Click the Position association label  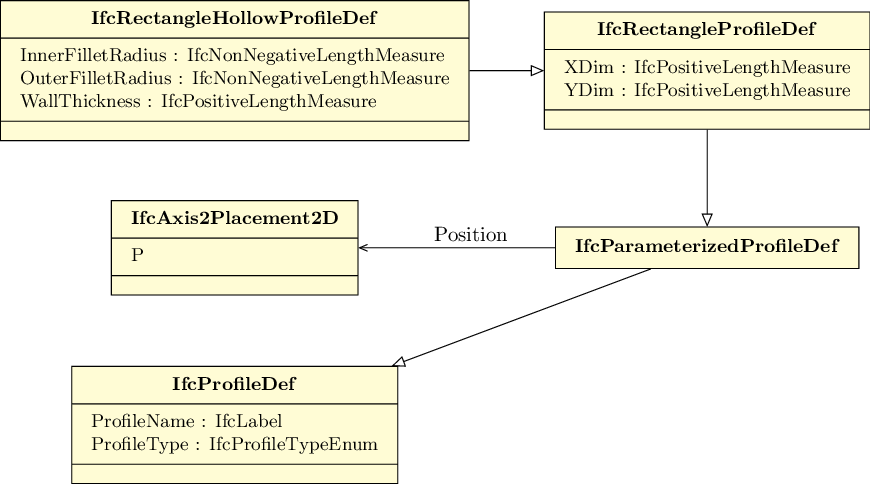pos(470,235)
